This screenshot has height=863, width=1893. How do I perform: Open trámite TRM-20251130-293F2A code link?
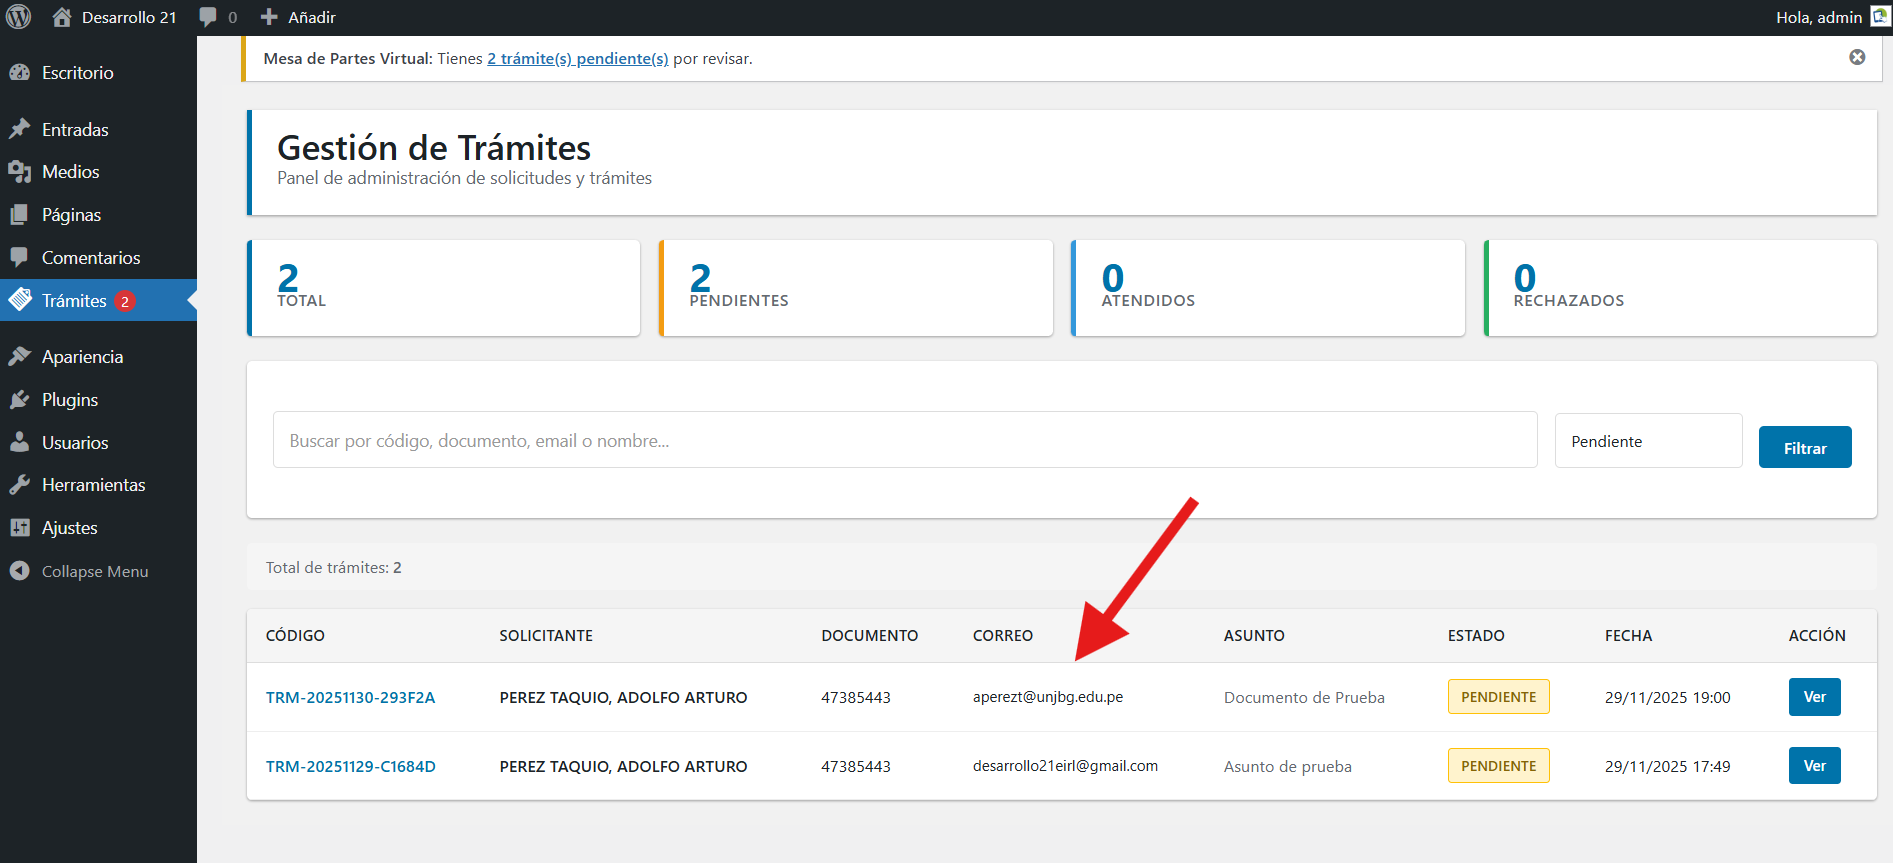click(350, 698)
